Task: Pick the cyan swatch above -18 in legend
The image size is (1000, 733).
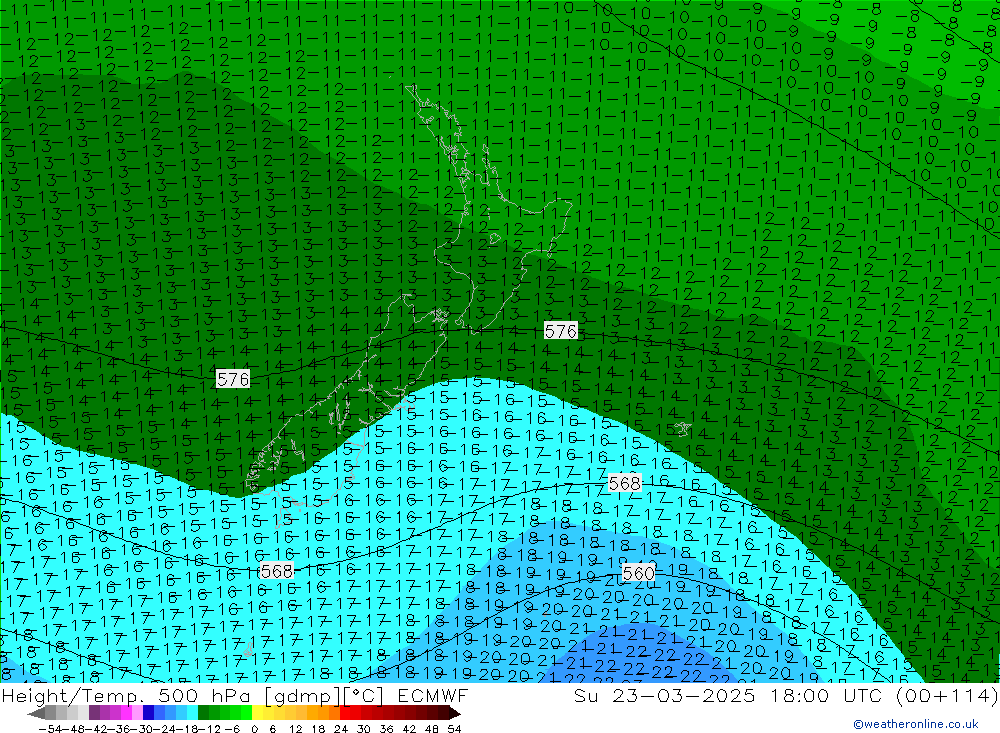Action: click(192, 712)
